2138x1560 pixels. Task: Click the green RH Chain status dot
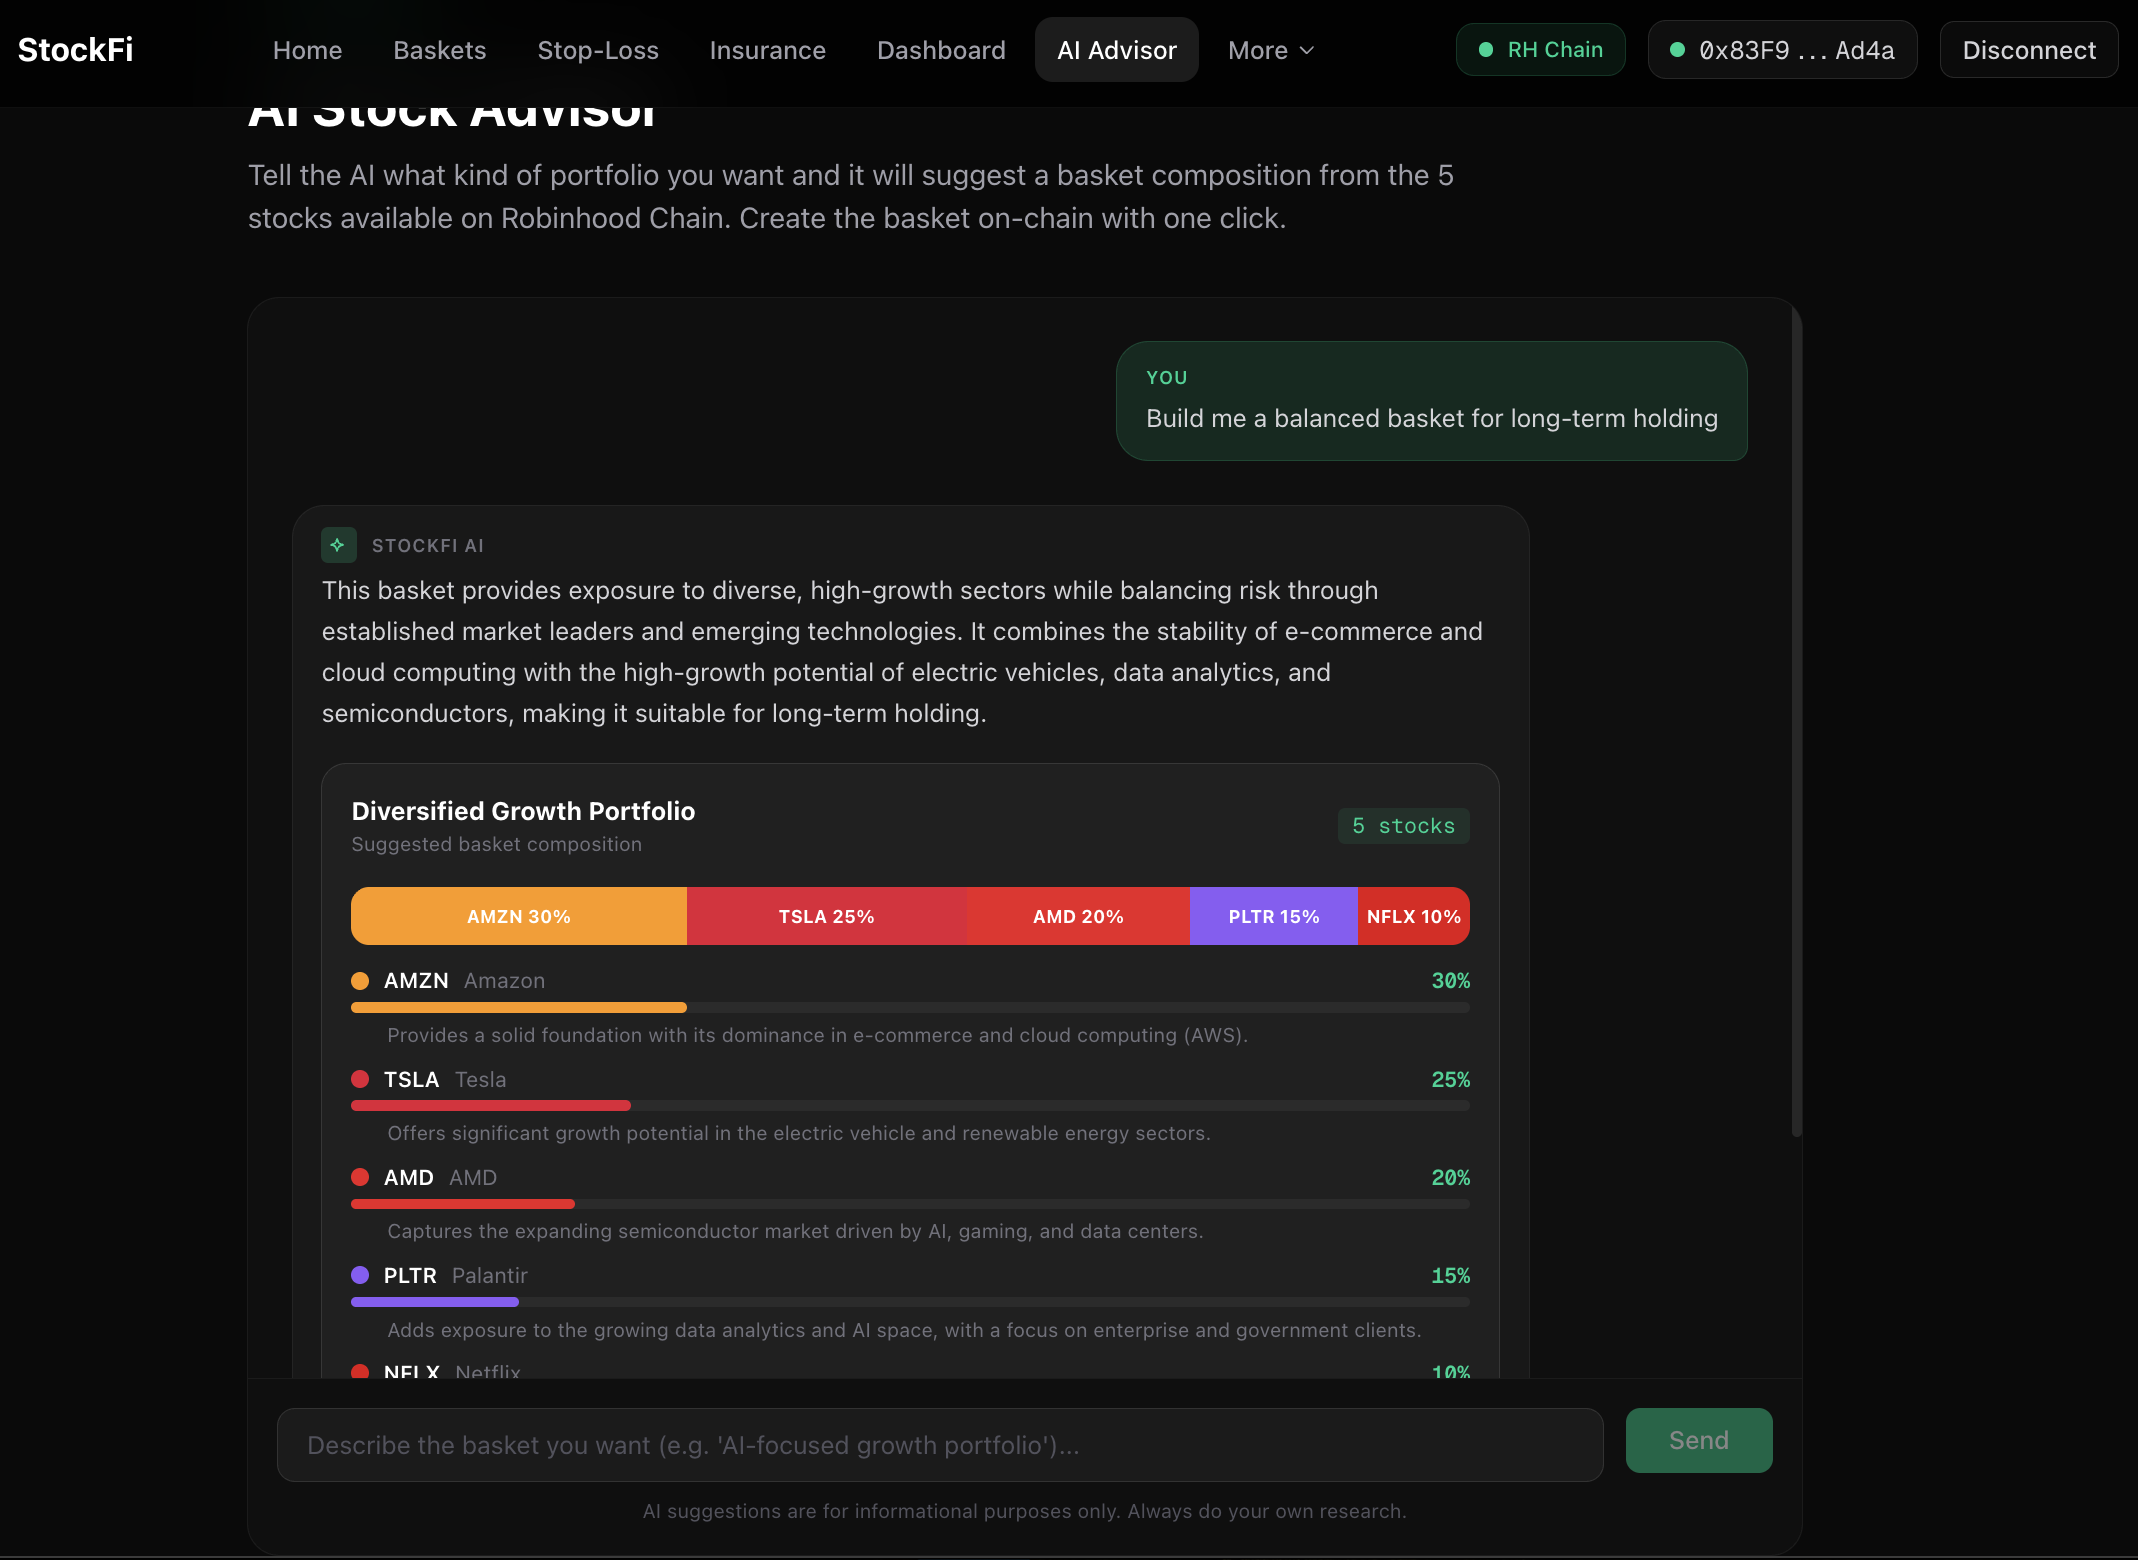(x=1486, y=50)
